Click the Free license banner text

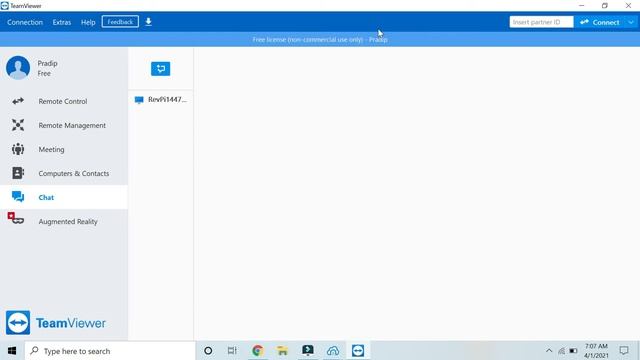[x=320, y=40]
